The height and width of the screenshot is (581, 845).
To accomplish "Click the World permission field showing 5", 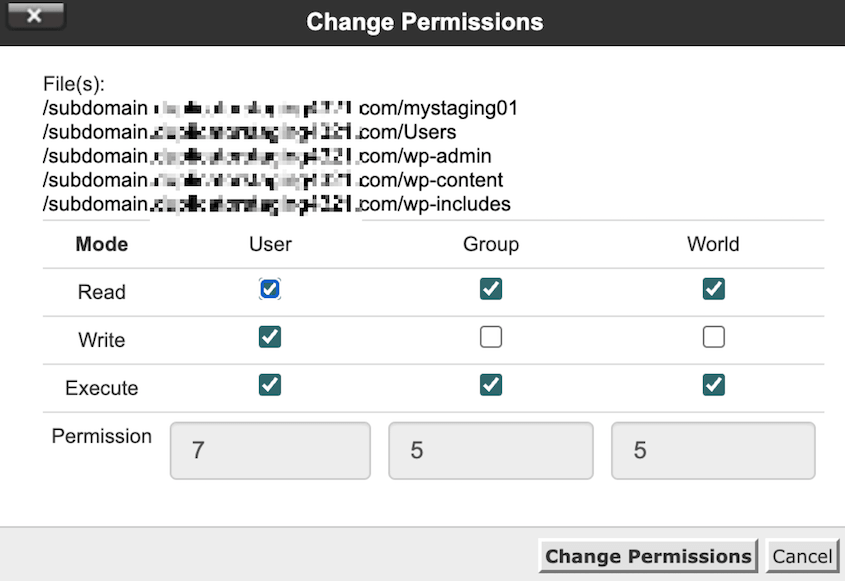I will pyautogui.click(x=713, y=450).
